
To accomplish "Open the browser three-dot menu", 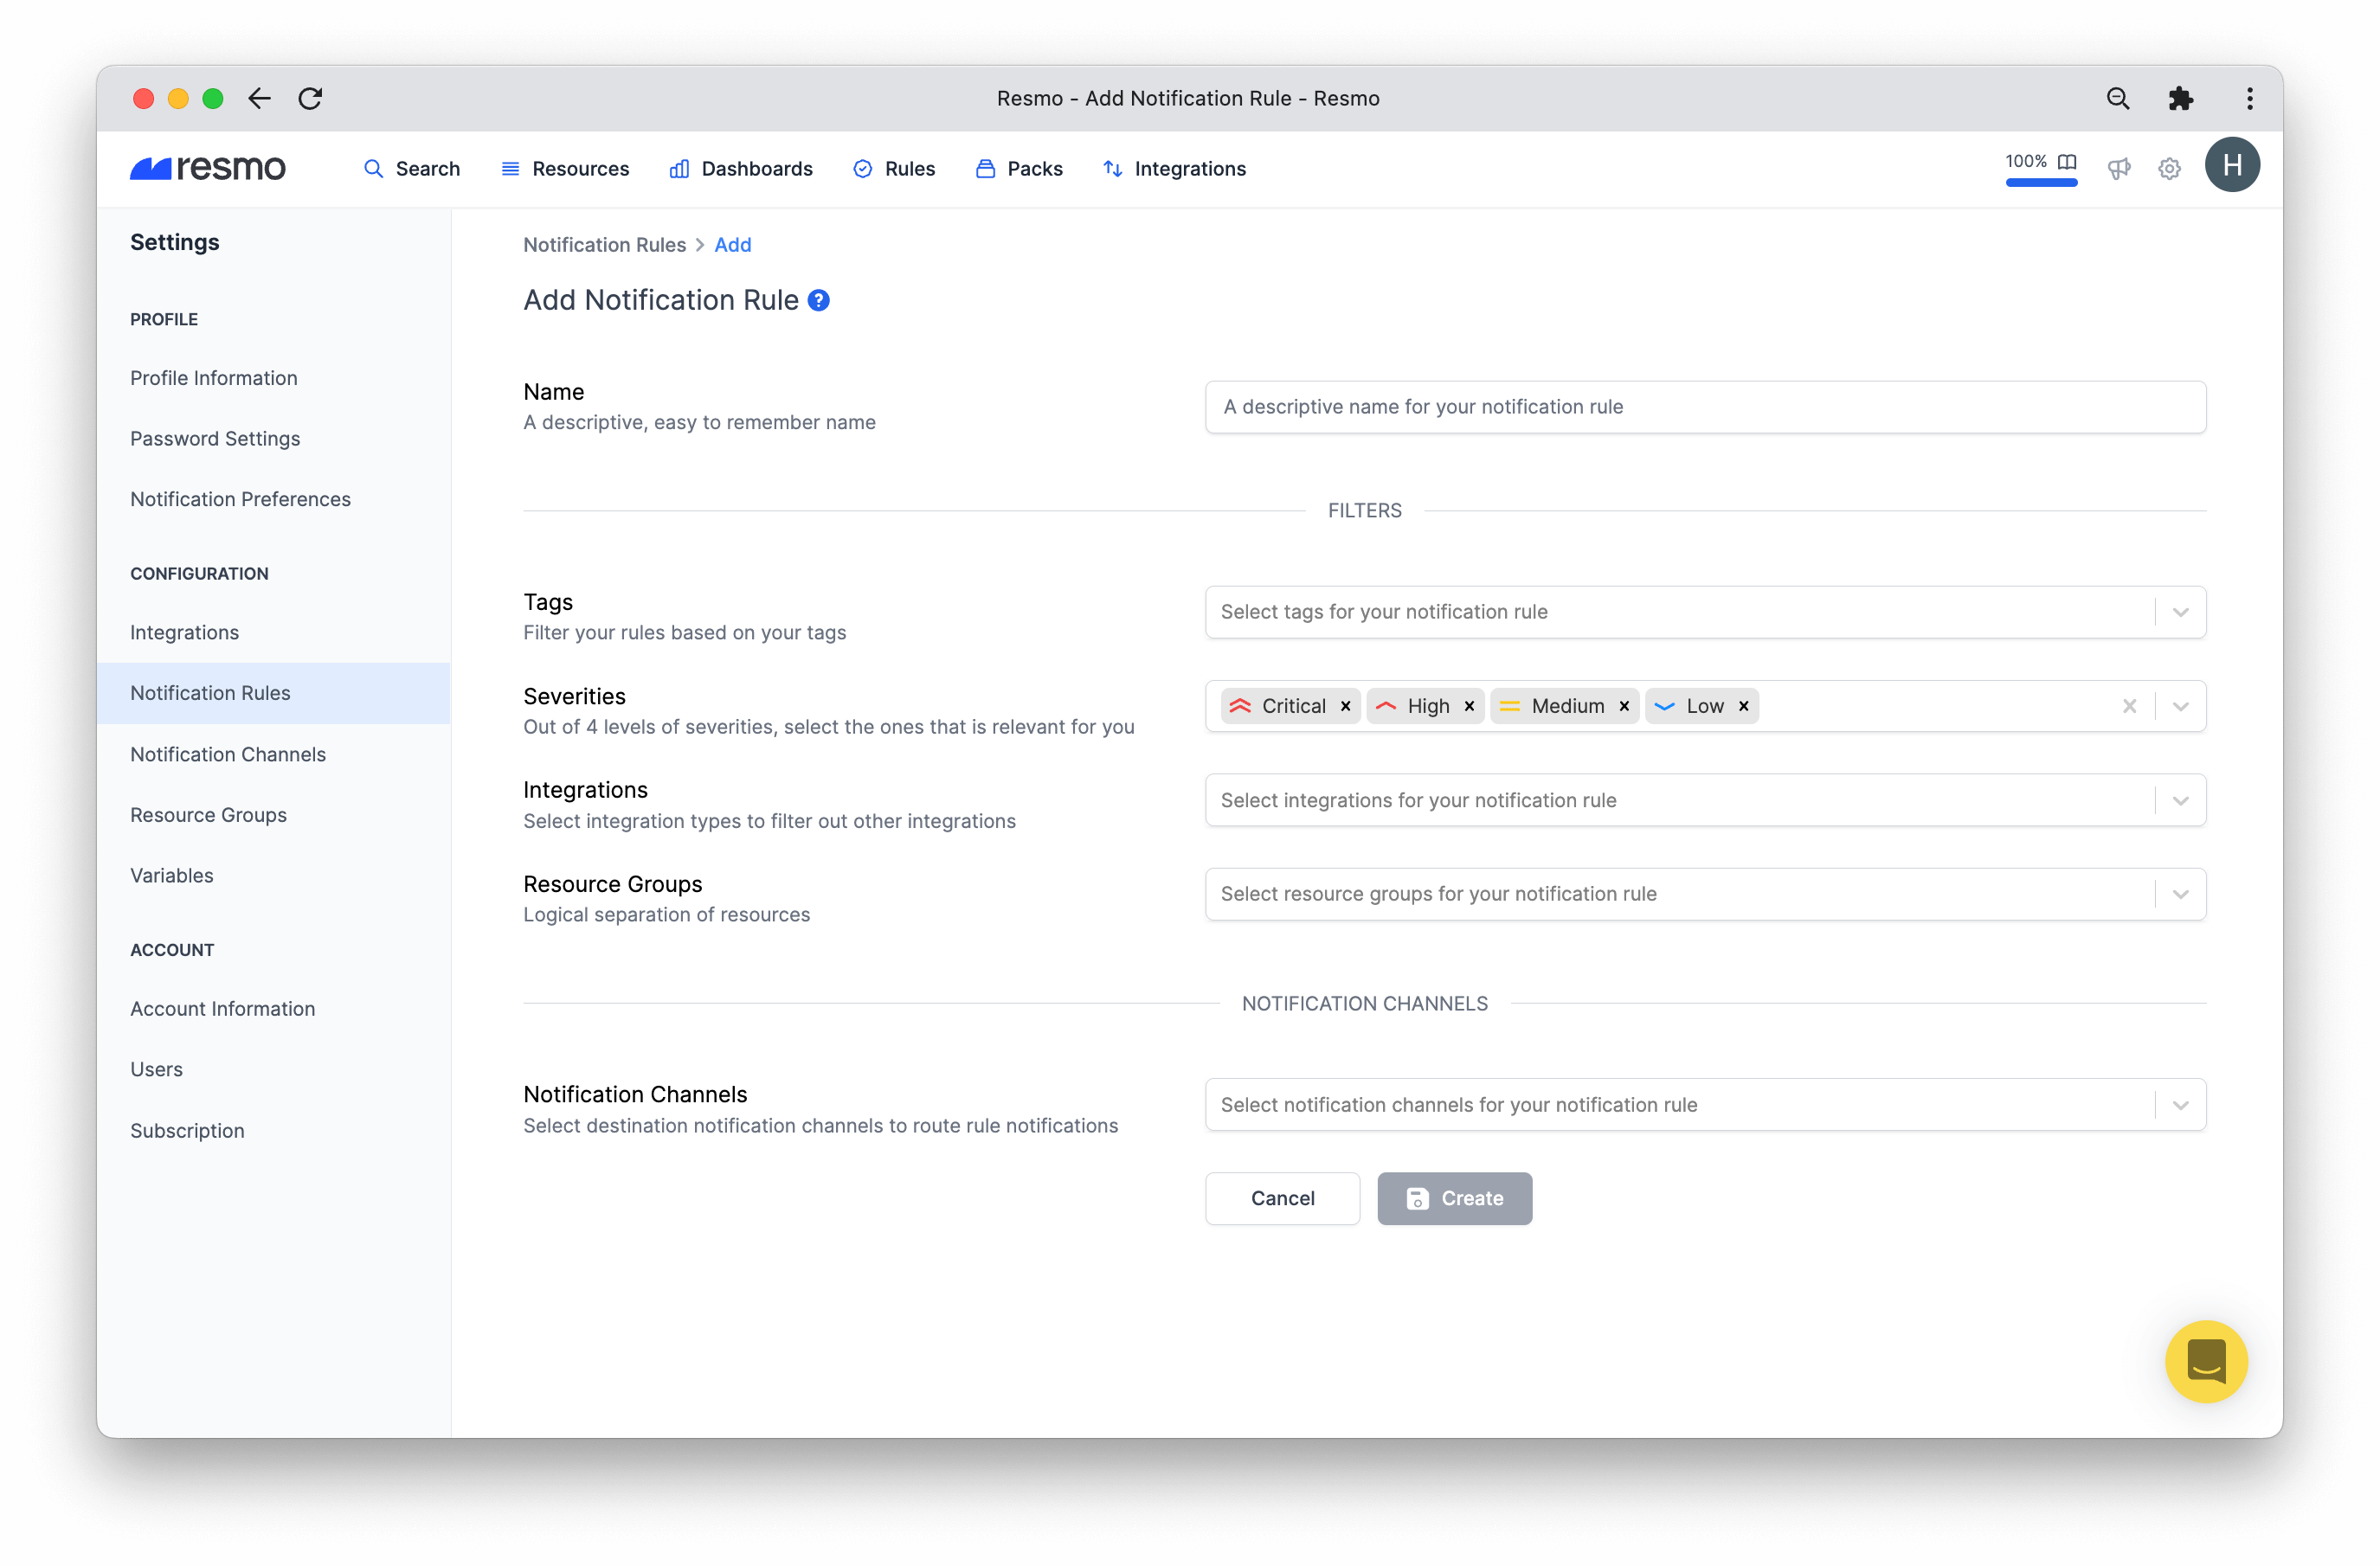I will (x=2249, y=98).
